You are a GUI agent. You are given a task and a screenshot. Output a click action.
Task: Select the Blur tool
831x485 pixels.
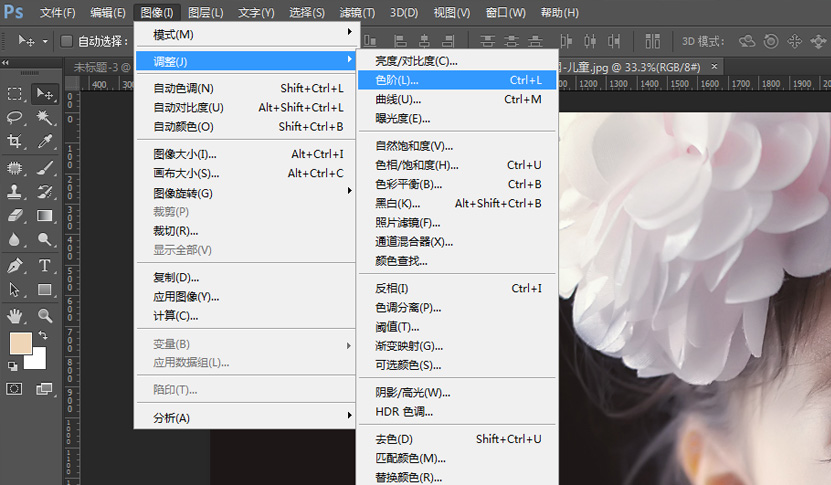[x=14, y=240]
